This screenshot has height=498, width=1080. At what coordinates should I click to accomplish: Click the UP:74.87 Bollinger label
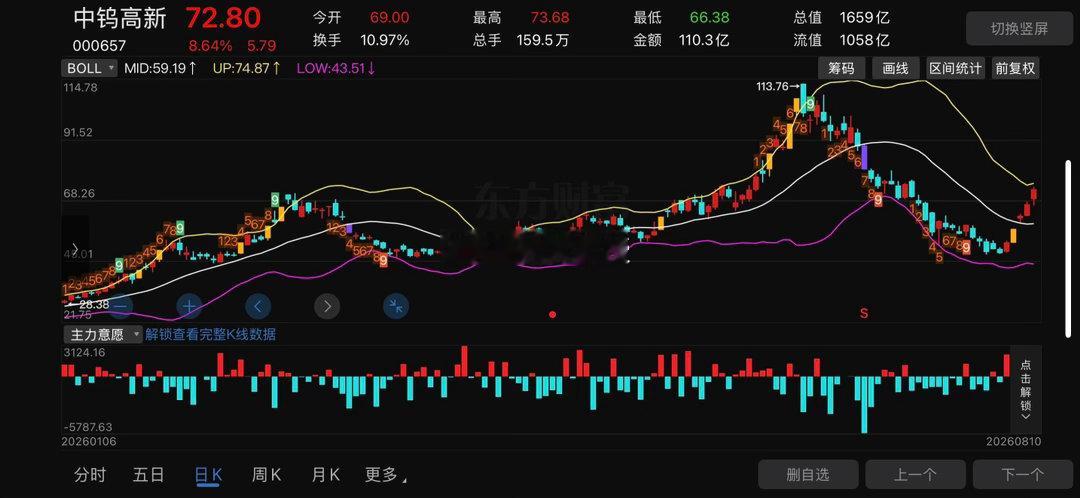point(247,68)
